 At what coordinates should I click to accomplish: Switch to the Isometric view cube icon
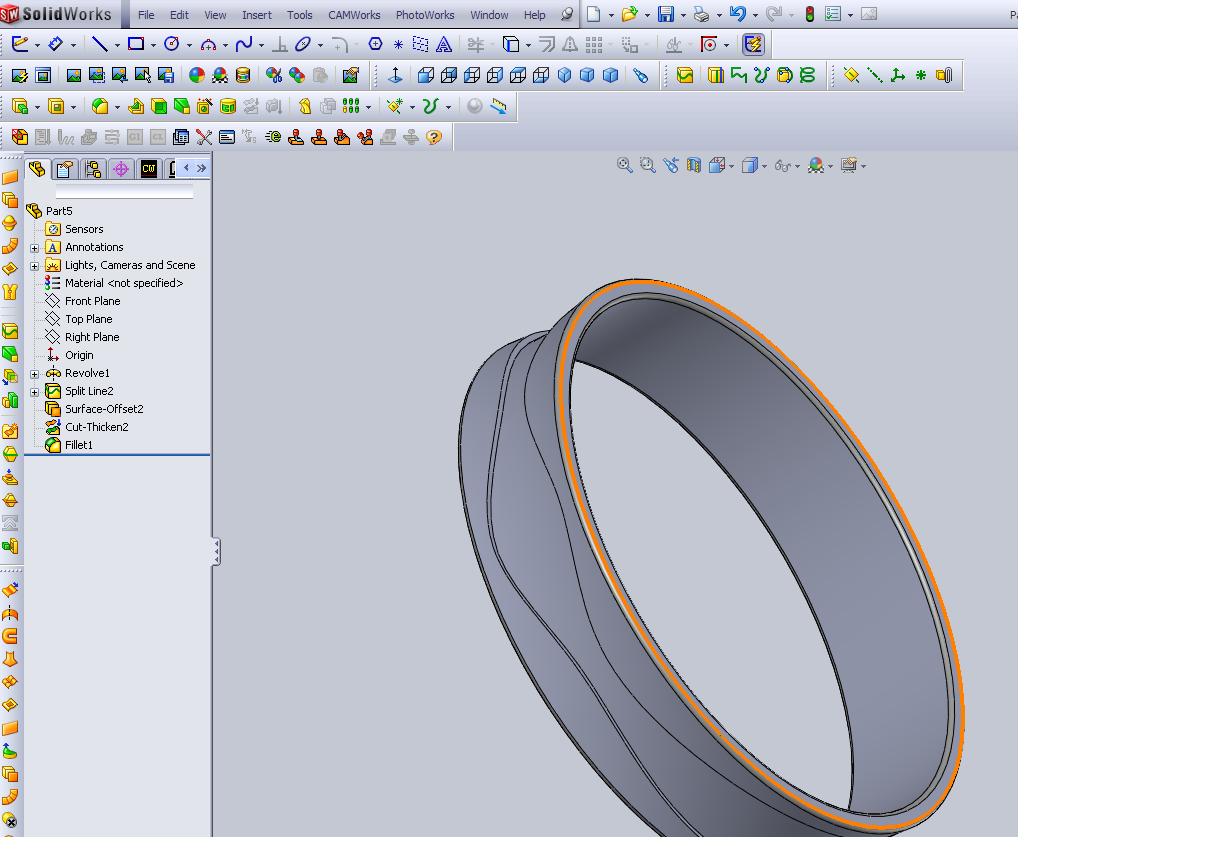click(x=564, y=75)
